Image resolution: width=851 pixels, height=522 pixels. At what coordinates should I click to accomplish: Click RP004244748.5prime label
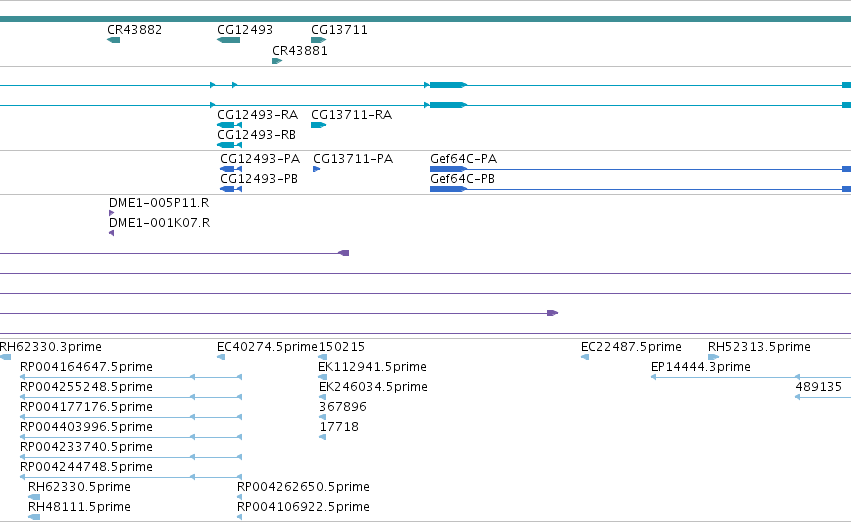(x=86, y=467)
